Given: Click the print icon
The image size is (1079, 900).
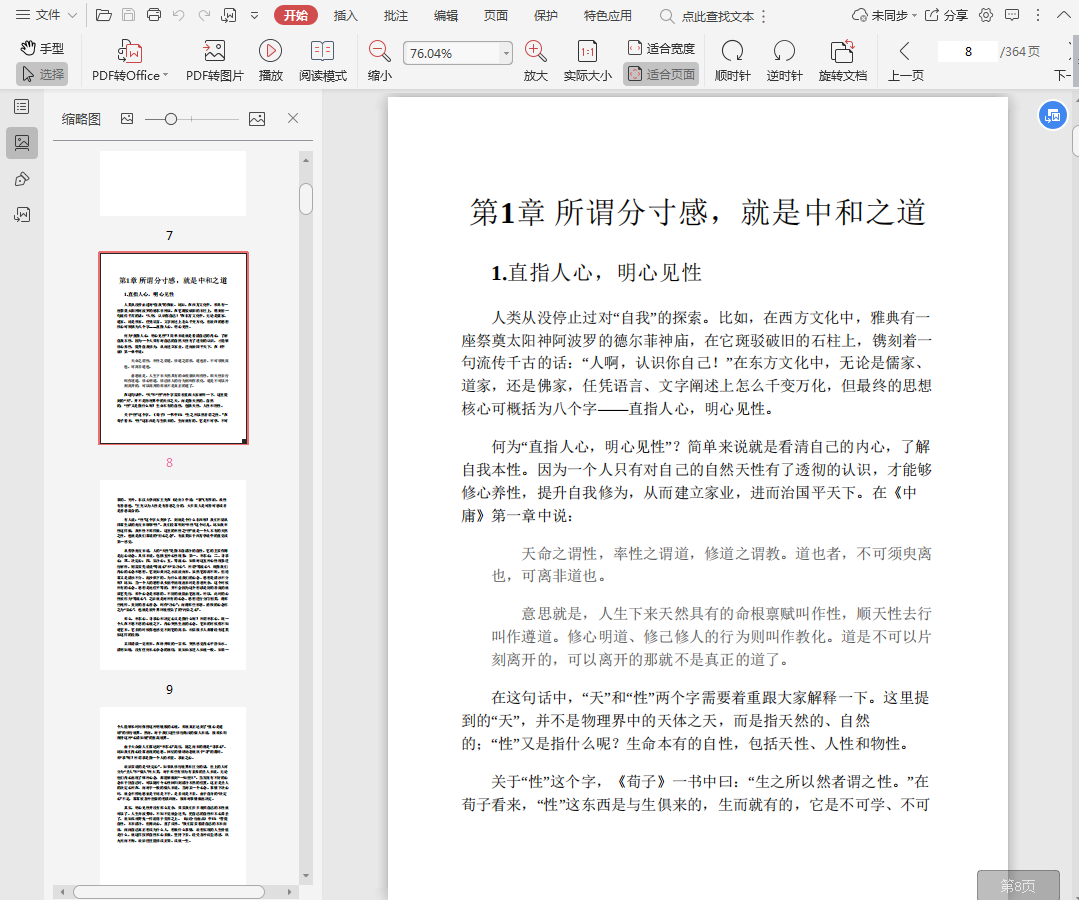Looking at the screenshot, I should [153, 14].
